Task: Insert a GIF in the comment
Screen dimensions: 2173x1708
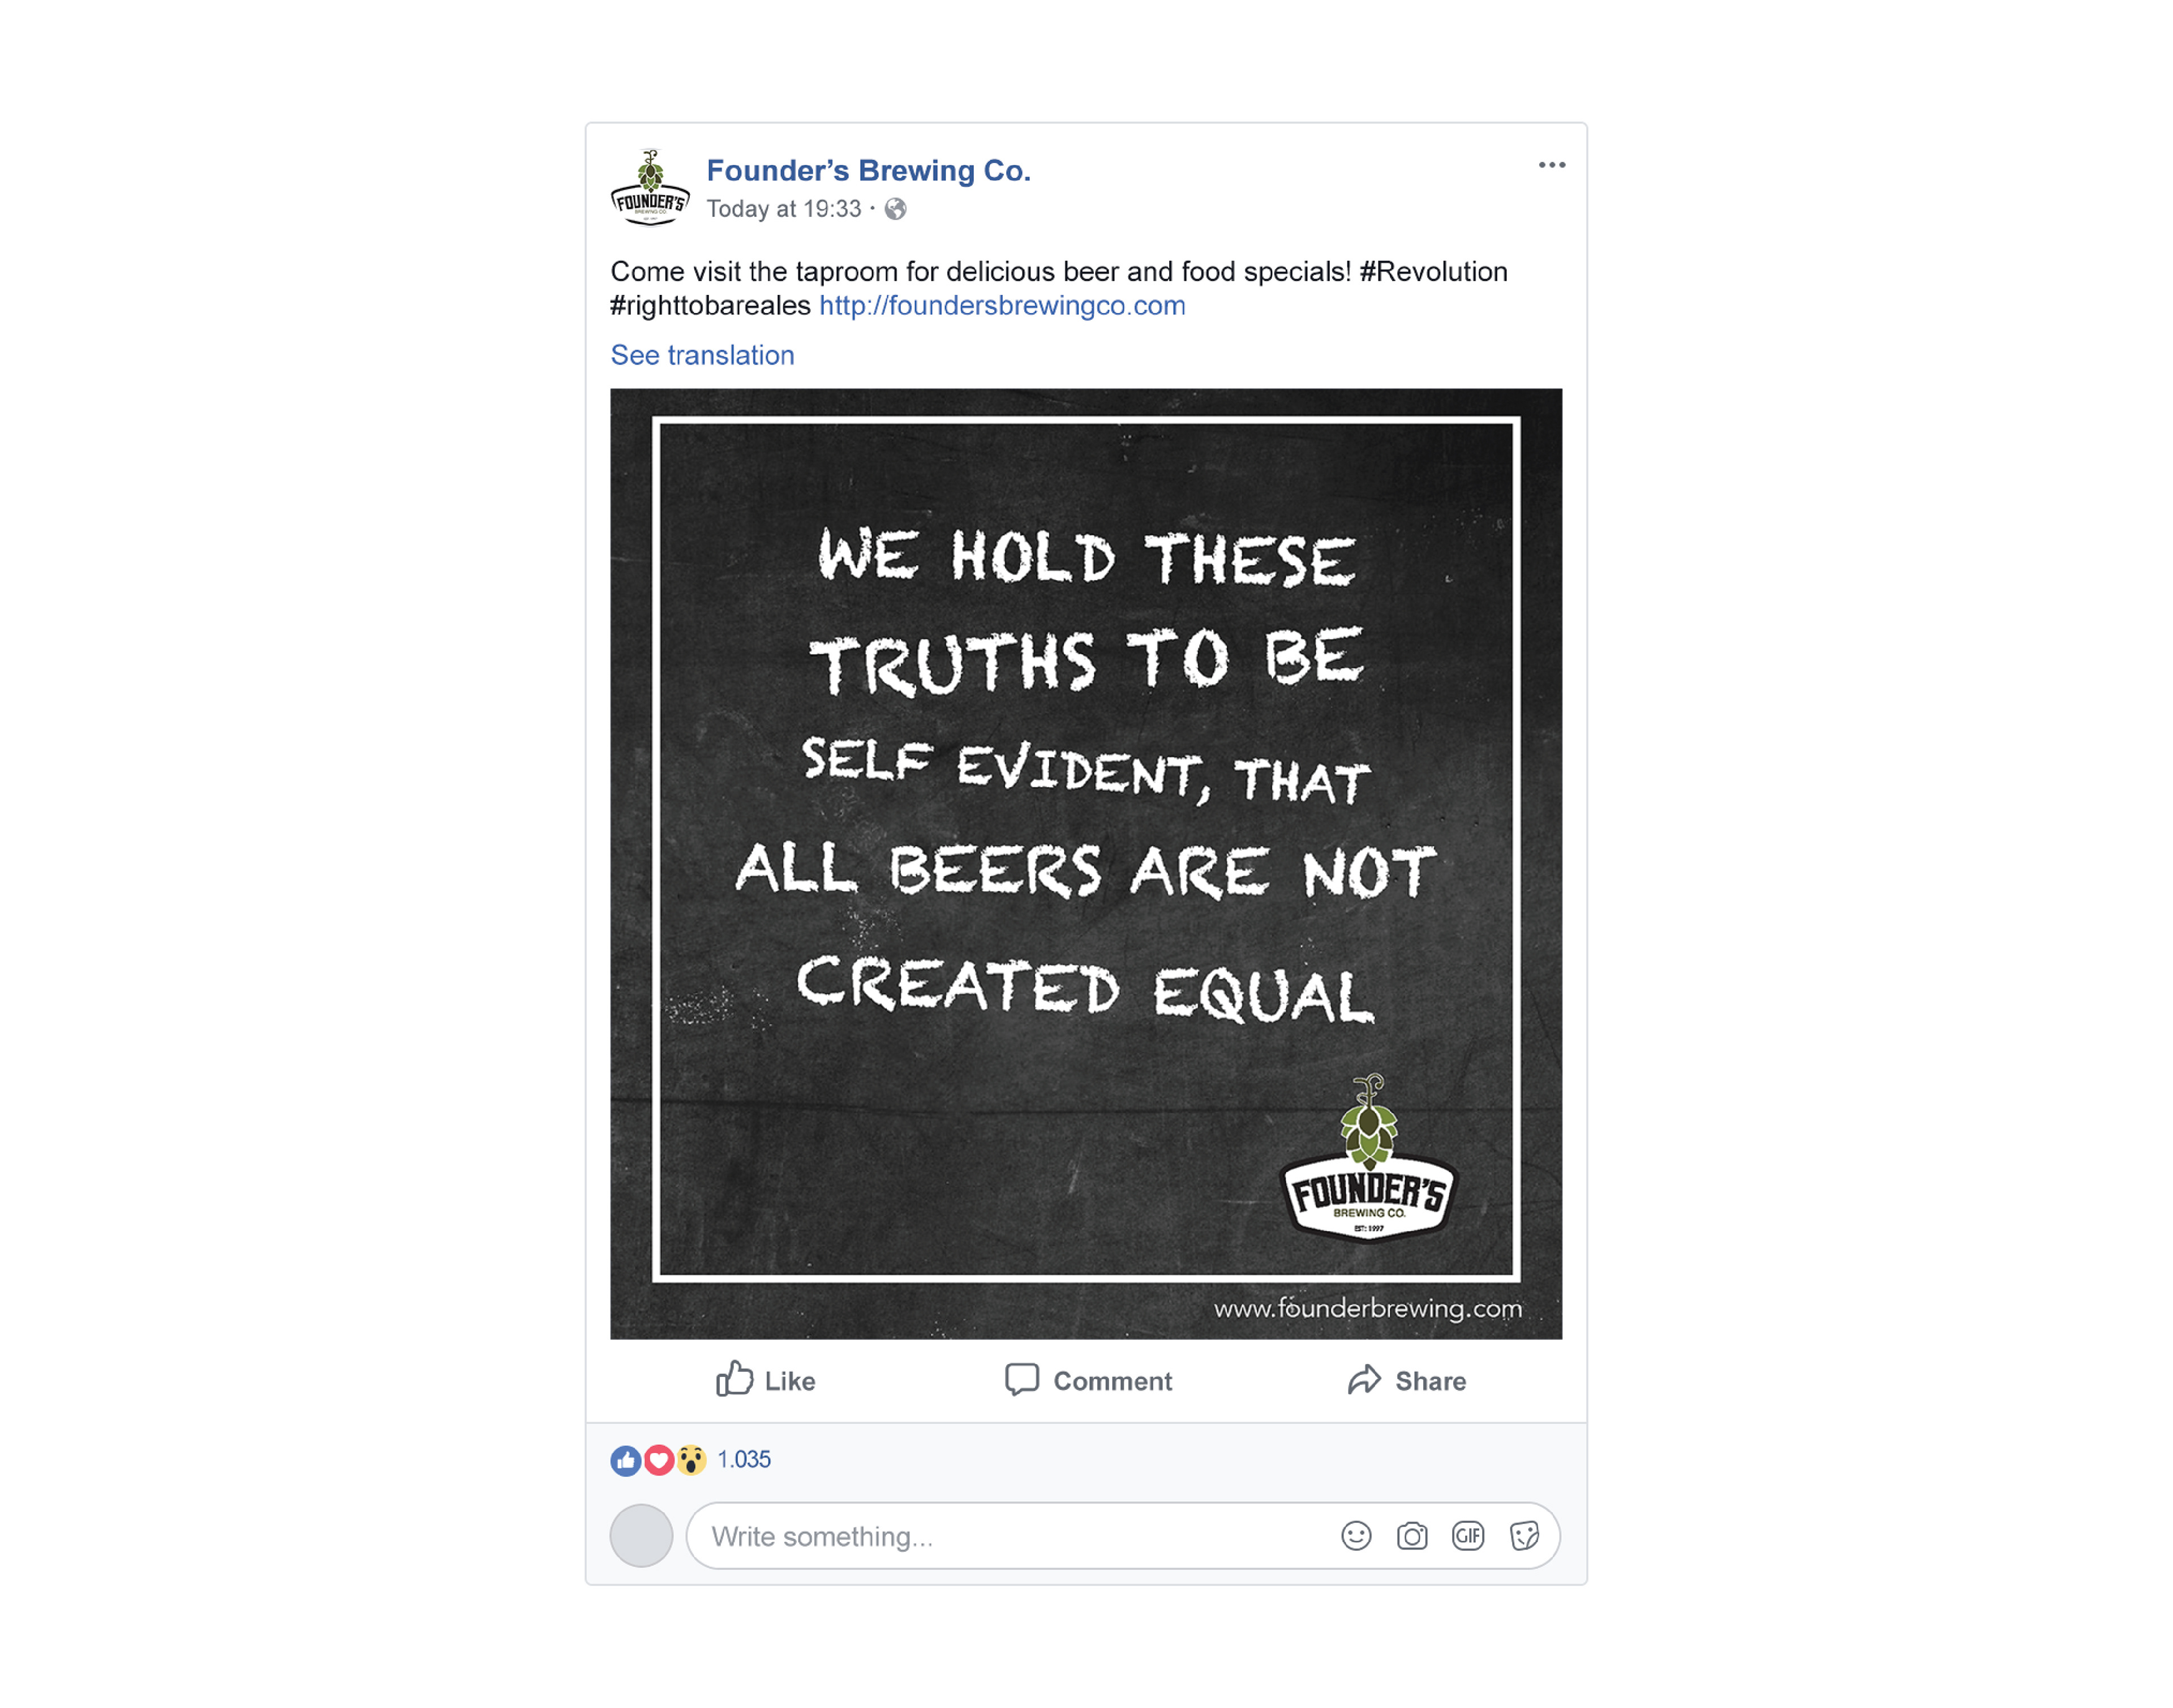Action: [1468, 1536]
